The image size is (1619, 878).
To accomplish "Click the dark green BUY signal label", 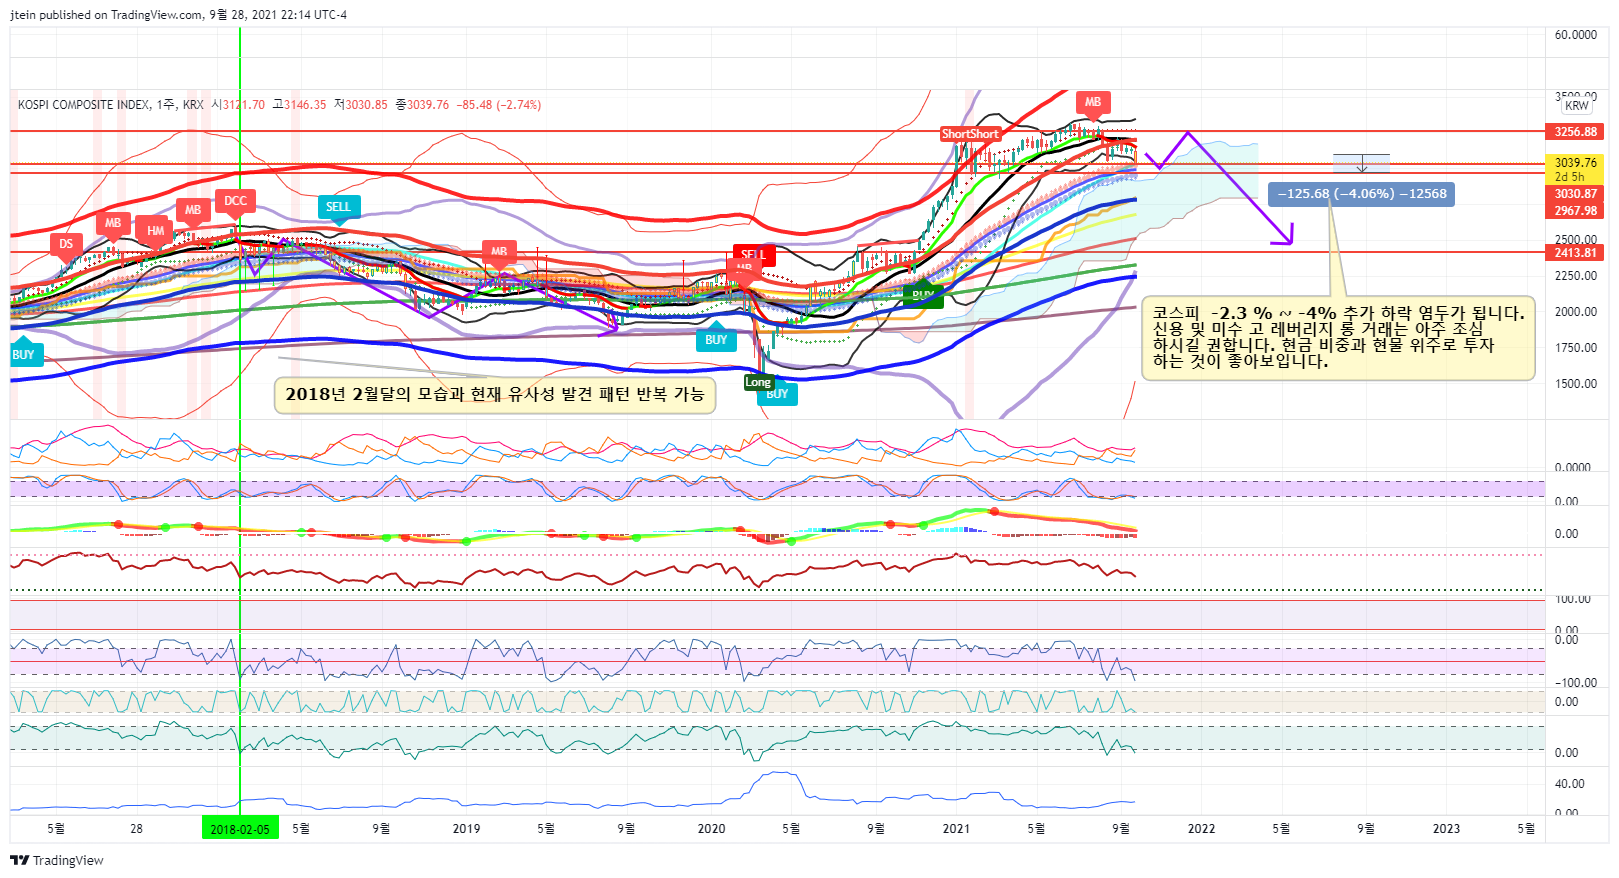I will tap(923, 296).
